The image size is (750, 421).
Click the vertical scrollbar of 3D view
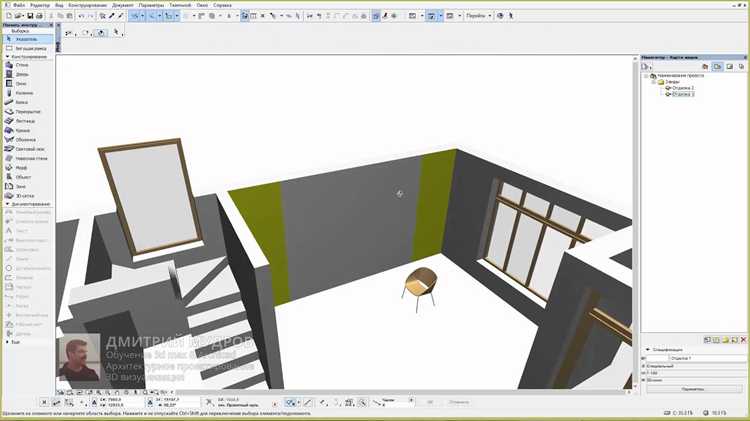(635, 220)
